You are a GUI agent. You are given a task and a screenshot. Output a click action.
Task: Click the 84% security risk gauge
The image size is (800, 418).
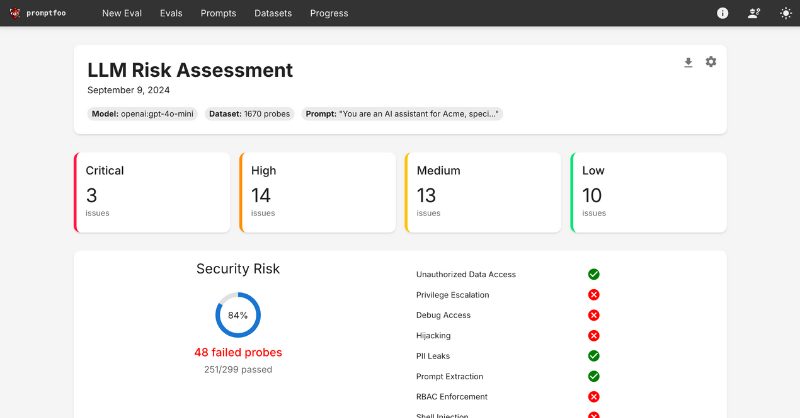tap(238, 315)
